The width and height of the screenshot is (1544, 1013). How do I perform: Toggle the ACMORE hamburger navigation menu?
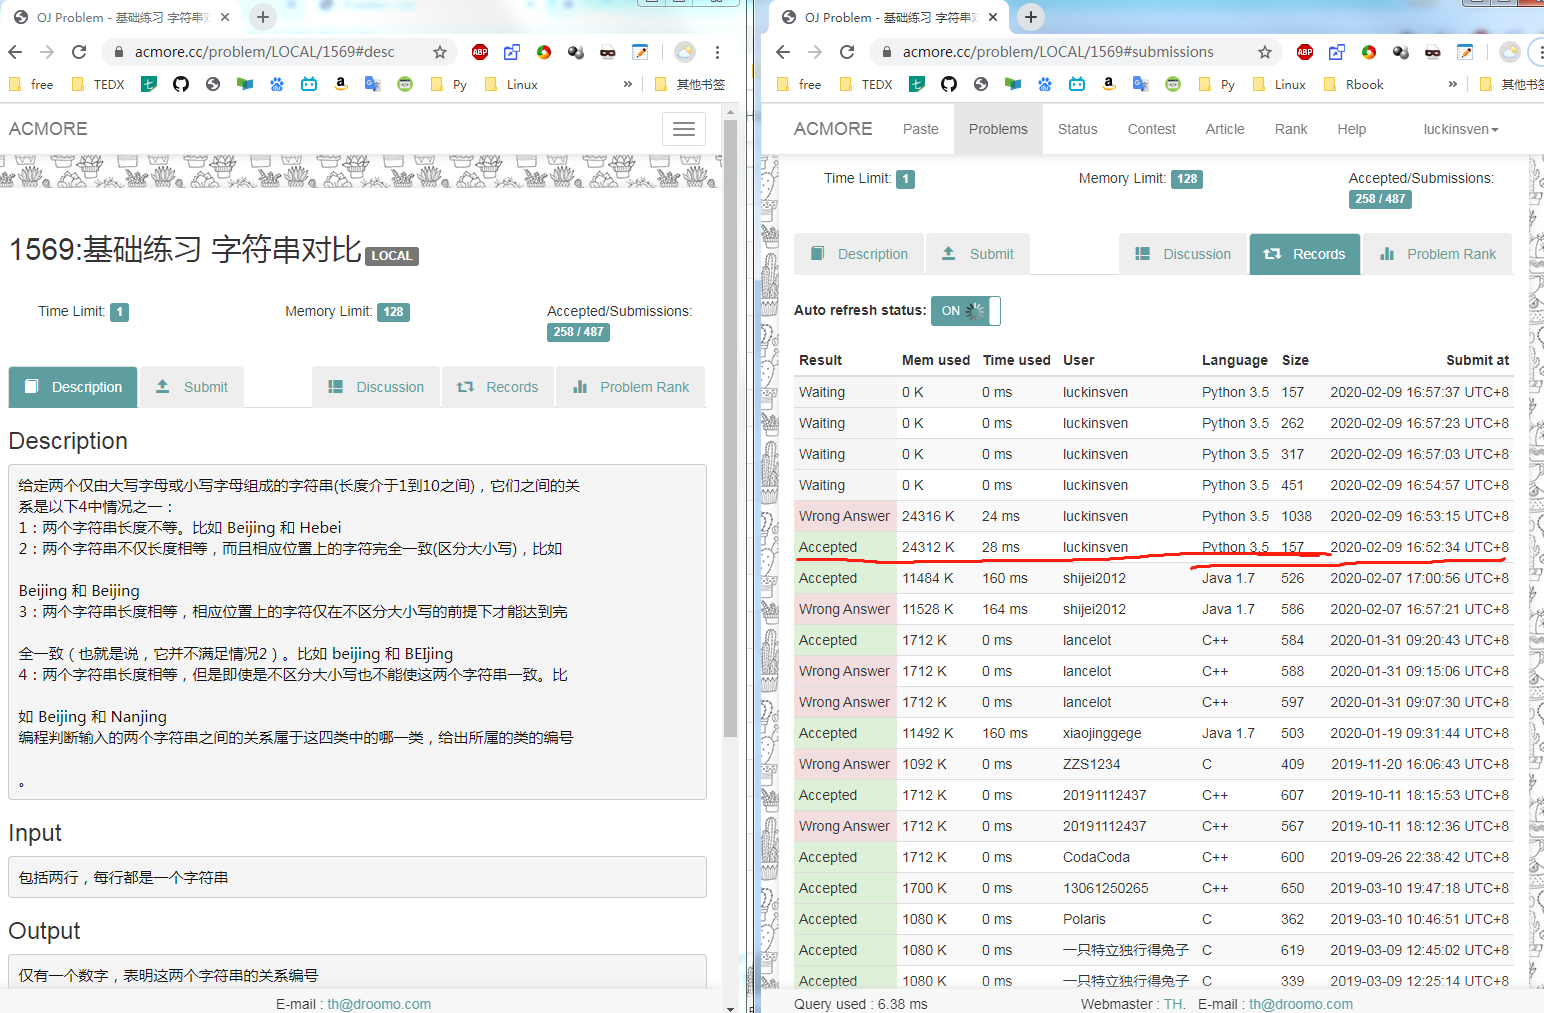[684, 129]
